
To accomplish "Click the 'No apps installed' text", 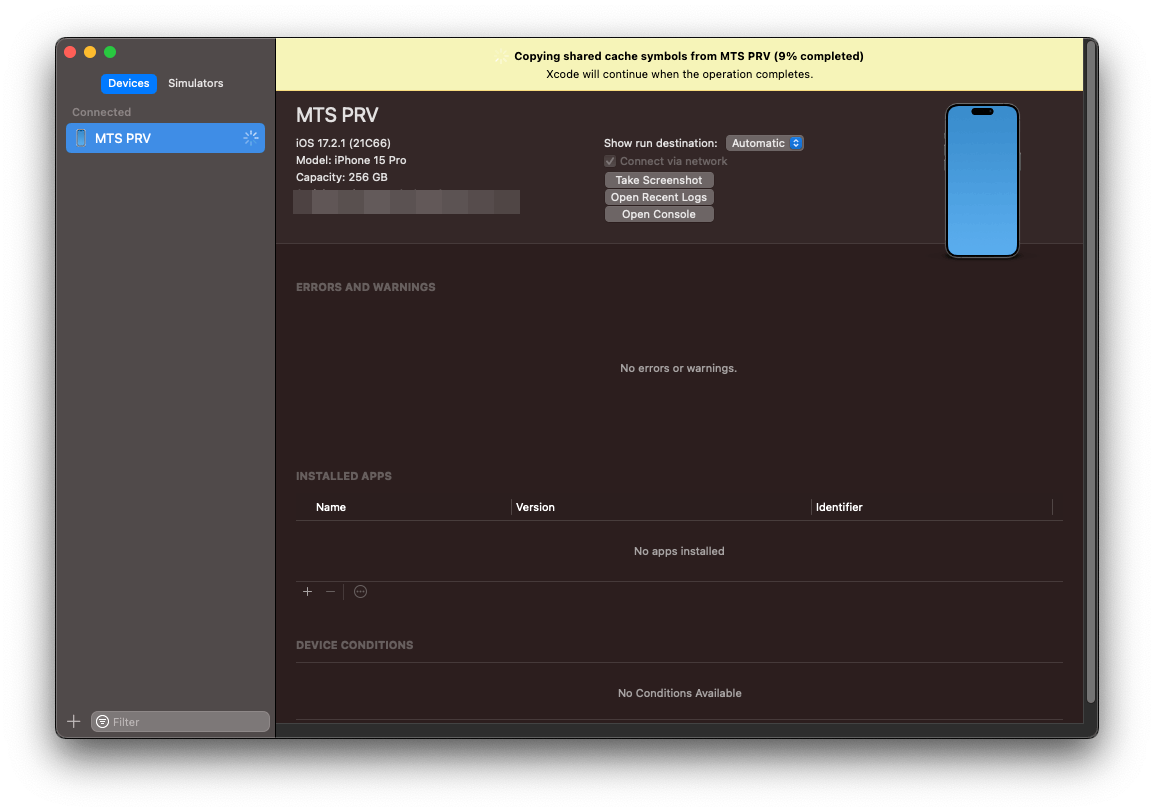I will [x=679, y=551].
